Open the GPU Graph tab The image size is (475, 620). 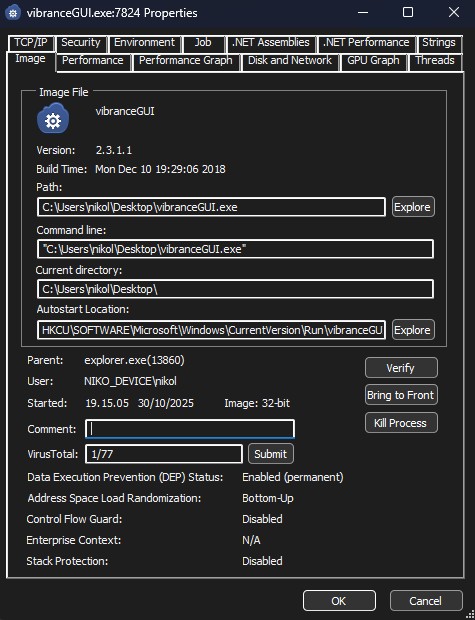(373, 60)
